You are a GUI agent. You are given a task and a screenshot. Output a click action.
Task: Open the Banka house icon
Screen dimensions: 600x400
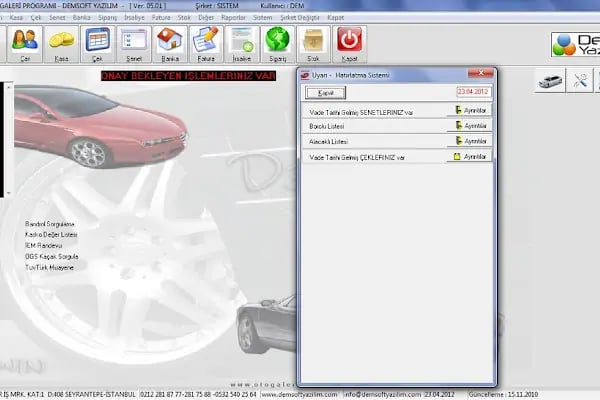[170, 44]
